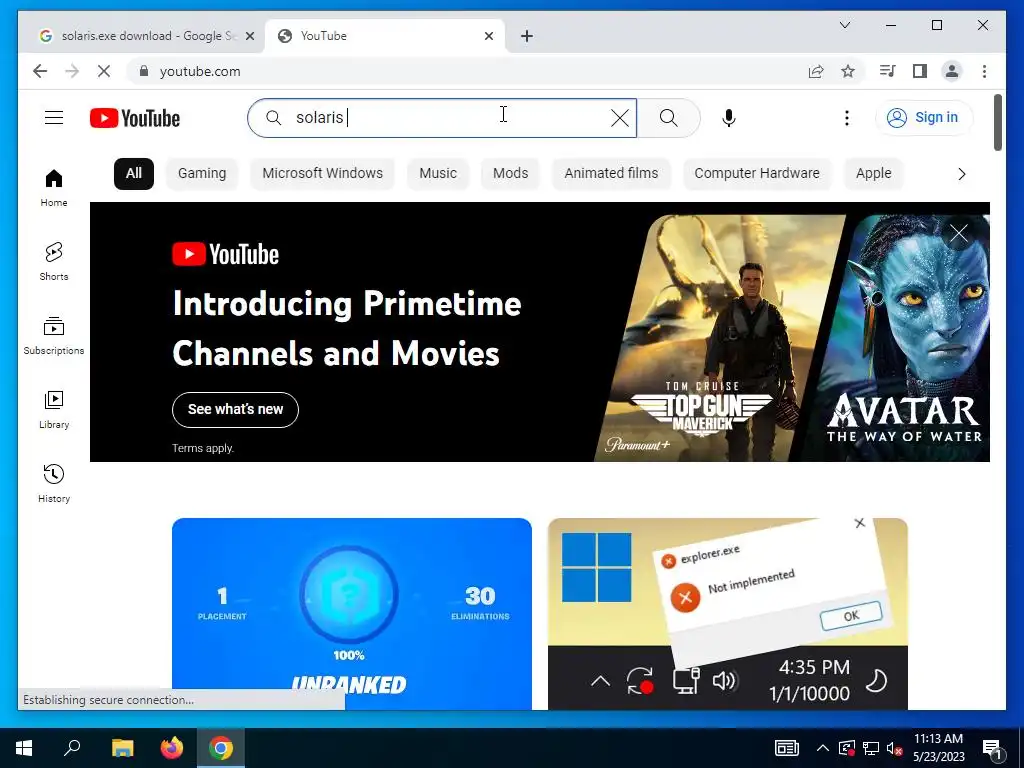The height and width of the screenshot is (768, 1024).
Task: Submit search with the magnifier button
Action: click(668, 118)
